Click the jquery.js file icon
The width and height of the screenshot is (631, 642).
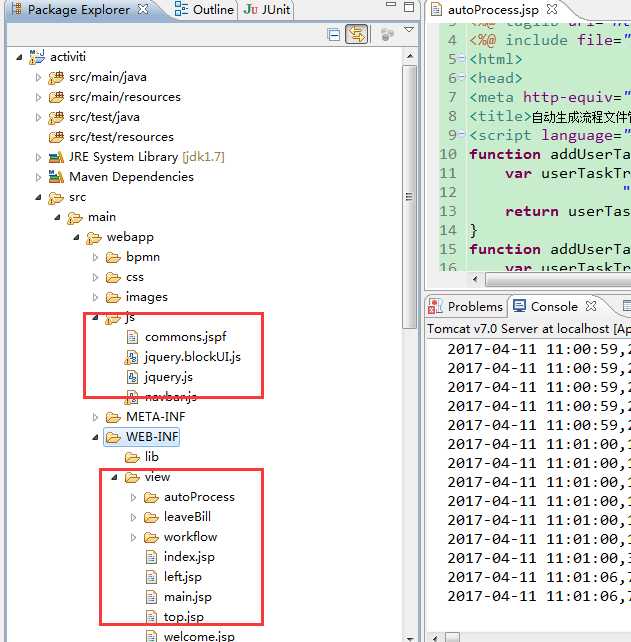[x=132, y=377]
